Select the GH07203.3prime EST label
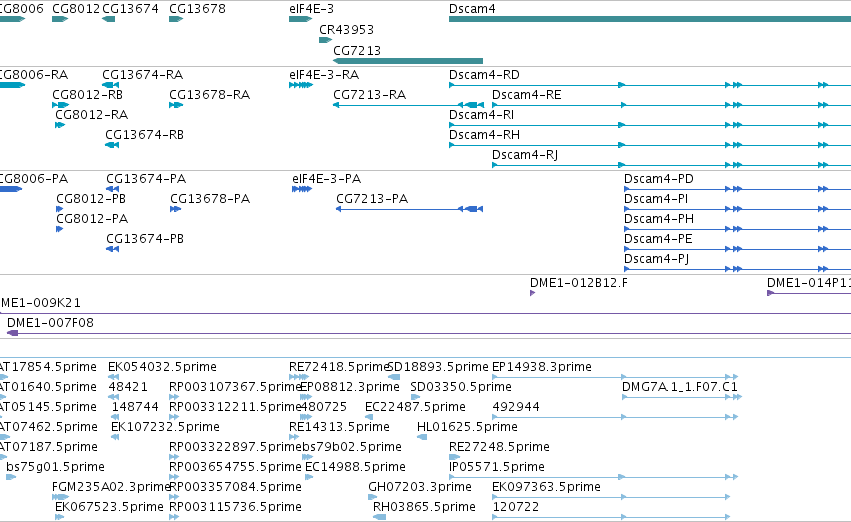The image size is (851, 522). pos(420,487)
